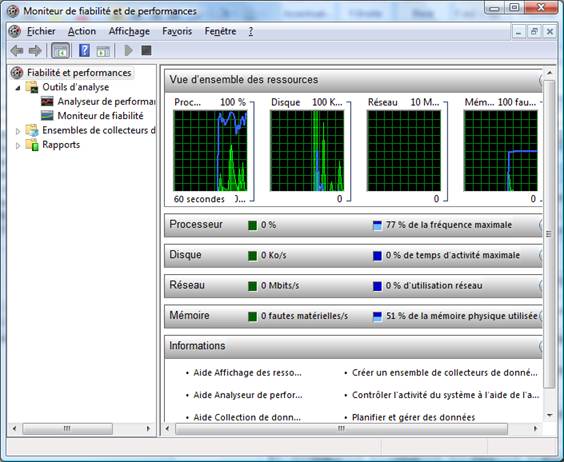Open the Fenêtre menu
The image size is (564, 462).
220,31
